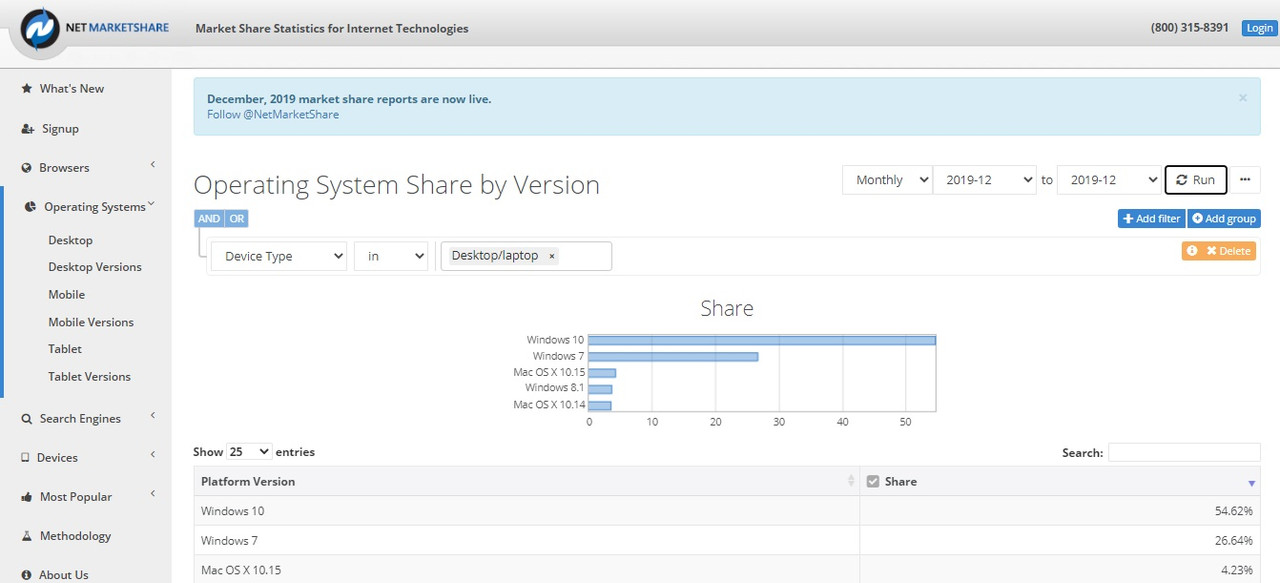Click the NetMarketShare logo icon
The width and height of the screenshot is (1280, 583).
tap(39, 28)
